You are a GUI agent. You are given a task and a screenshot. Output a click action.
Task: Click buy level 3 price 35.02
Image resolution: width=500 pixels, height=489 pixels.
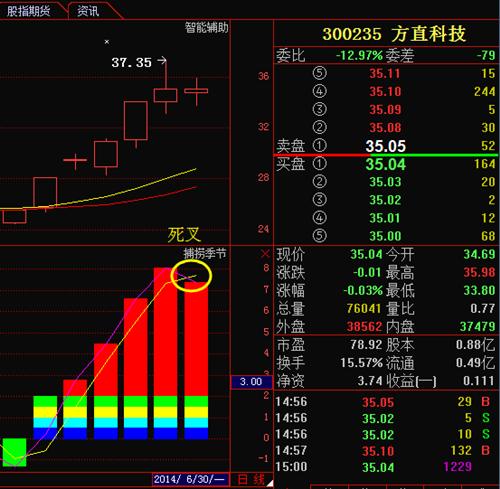click(x=385, y=200)
